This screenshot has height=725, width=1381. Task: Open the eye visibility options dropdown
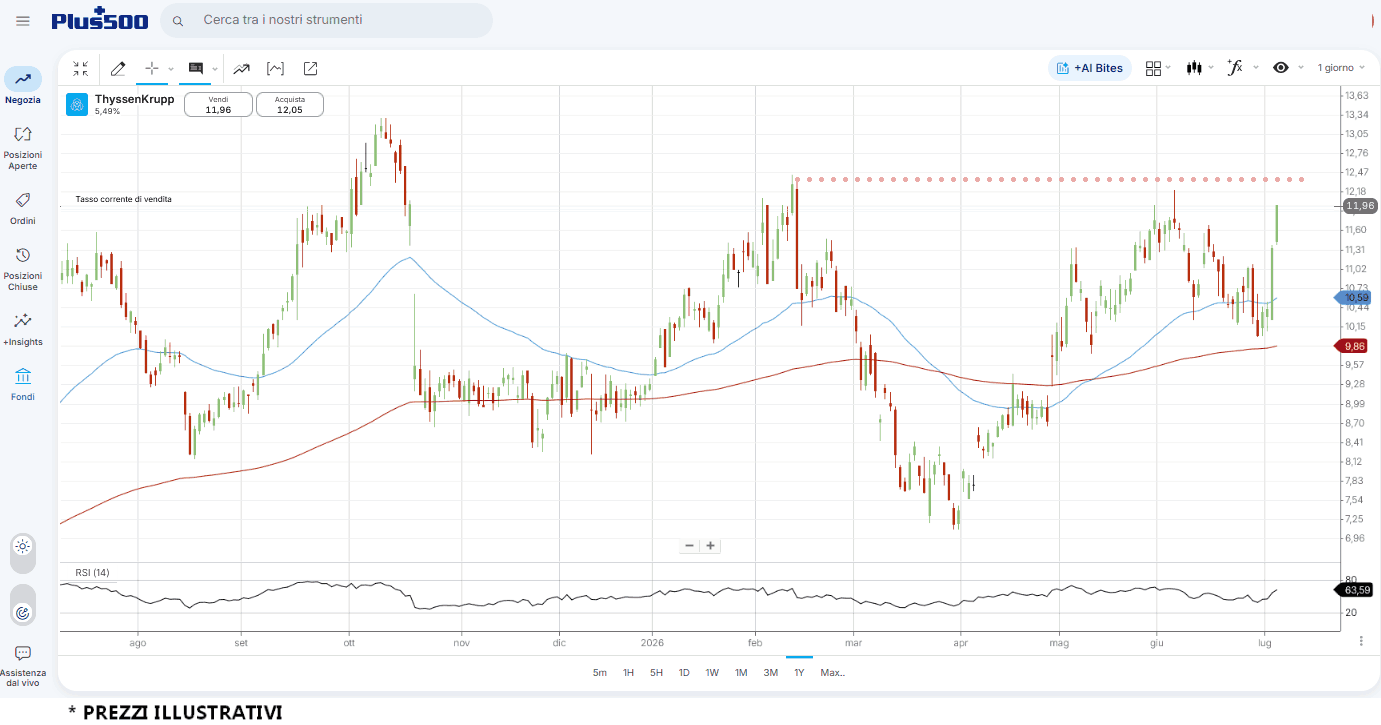tap(1288, 68)
